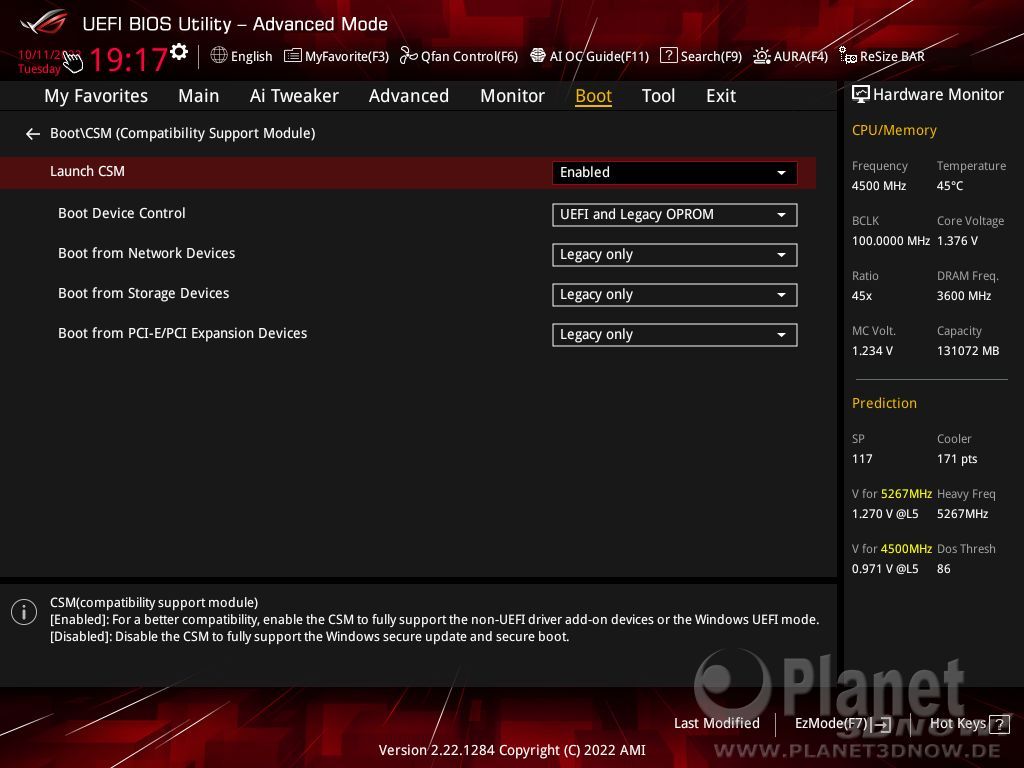The image size is (1024, 768).
Task: Click the 45°C temperature value
Action: click(x=950, y=185)
